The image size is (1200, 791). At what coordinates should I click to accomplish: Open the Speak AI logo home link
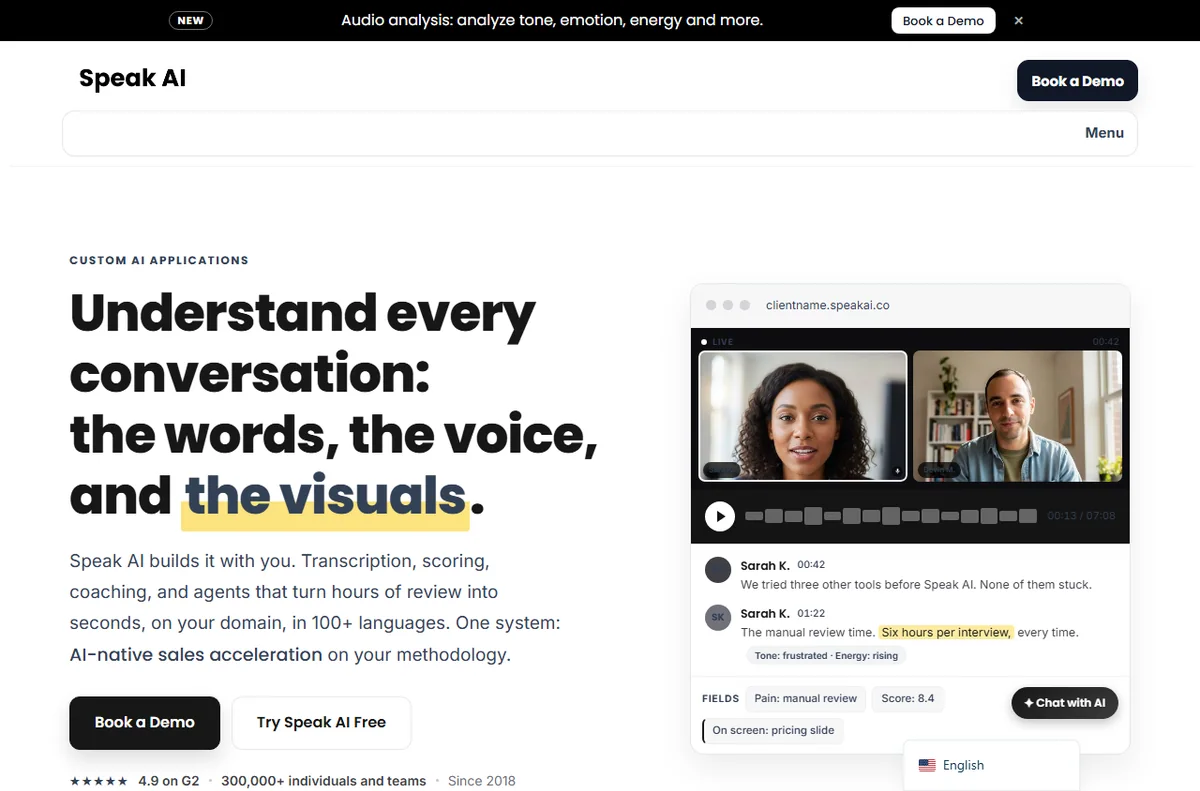(x=132, y=78)
